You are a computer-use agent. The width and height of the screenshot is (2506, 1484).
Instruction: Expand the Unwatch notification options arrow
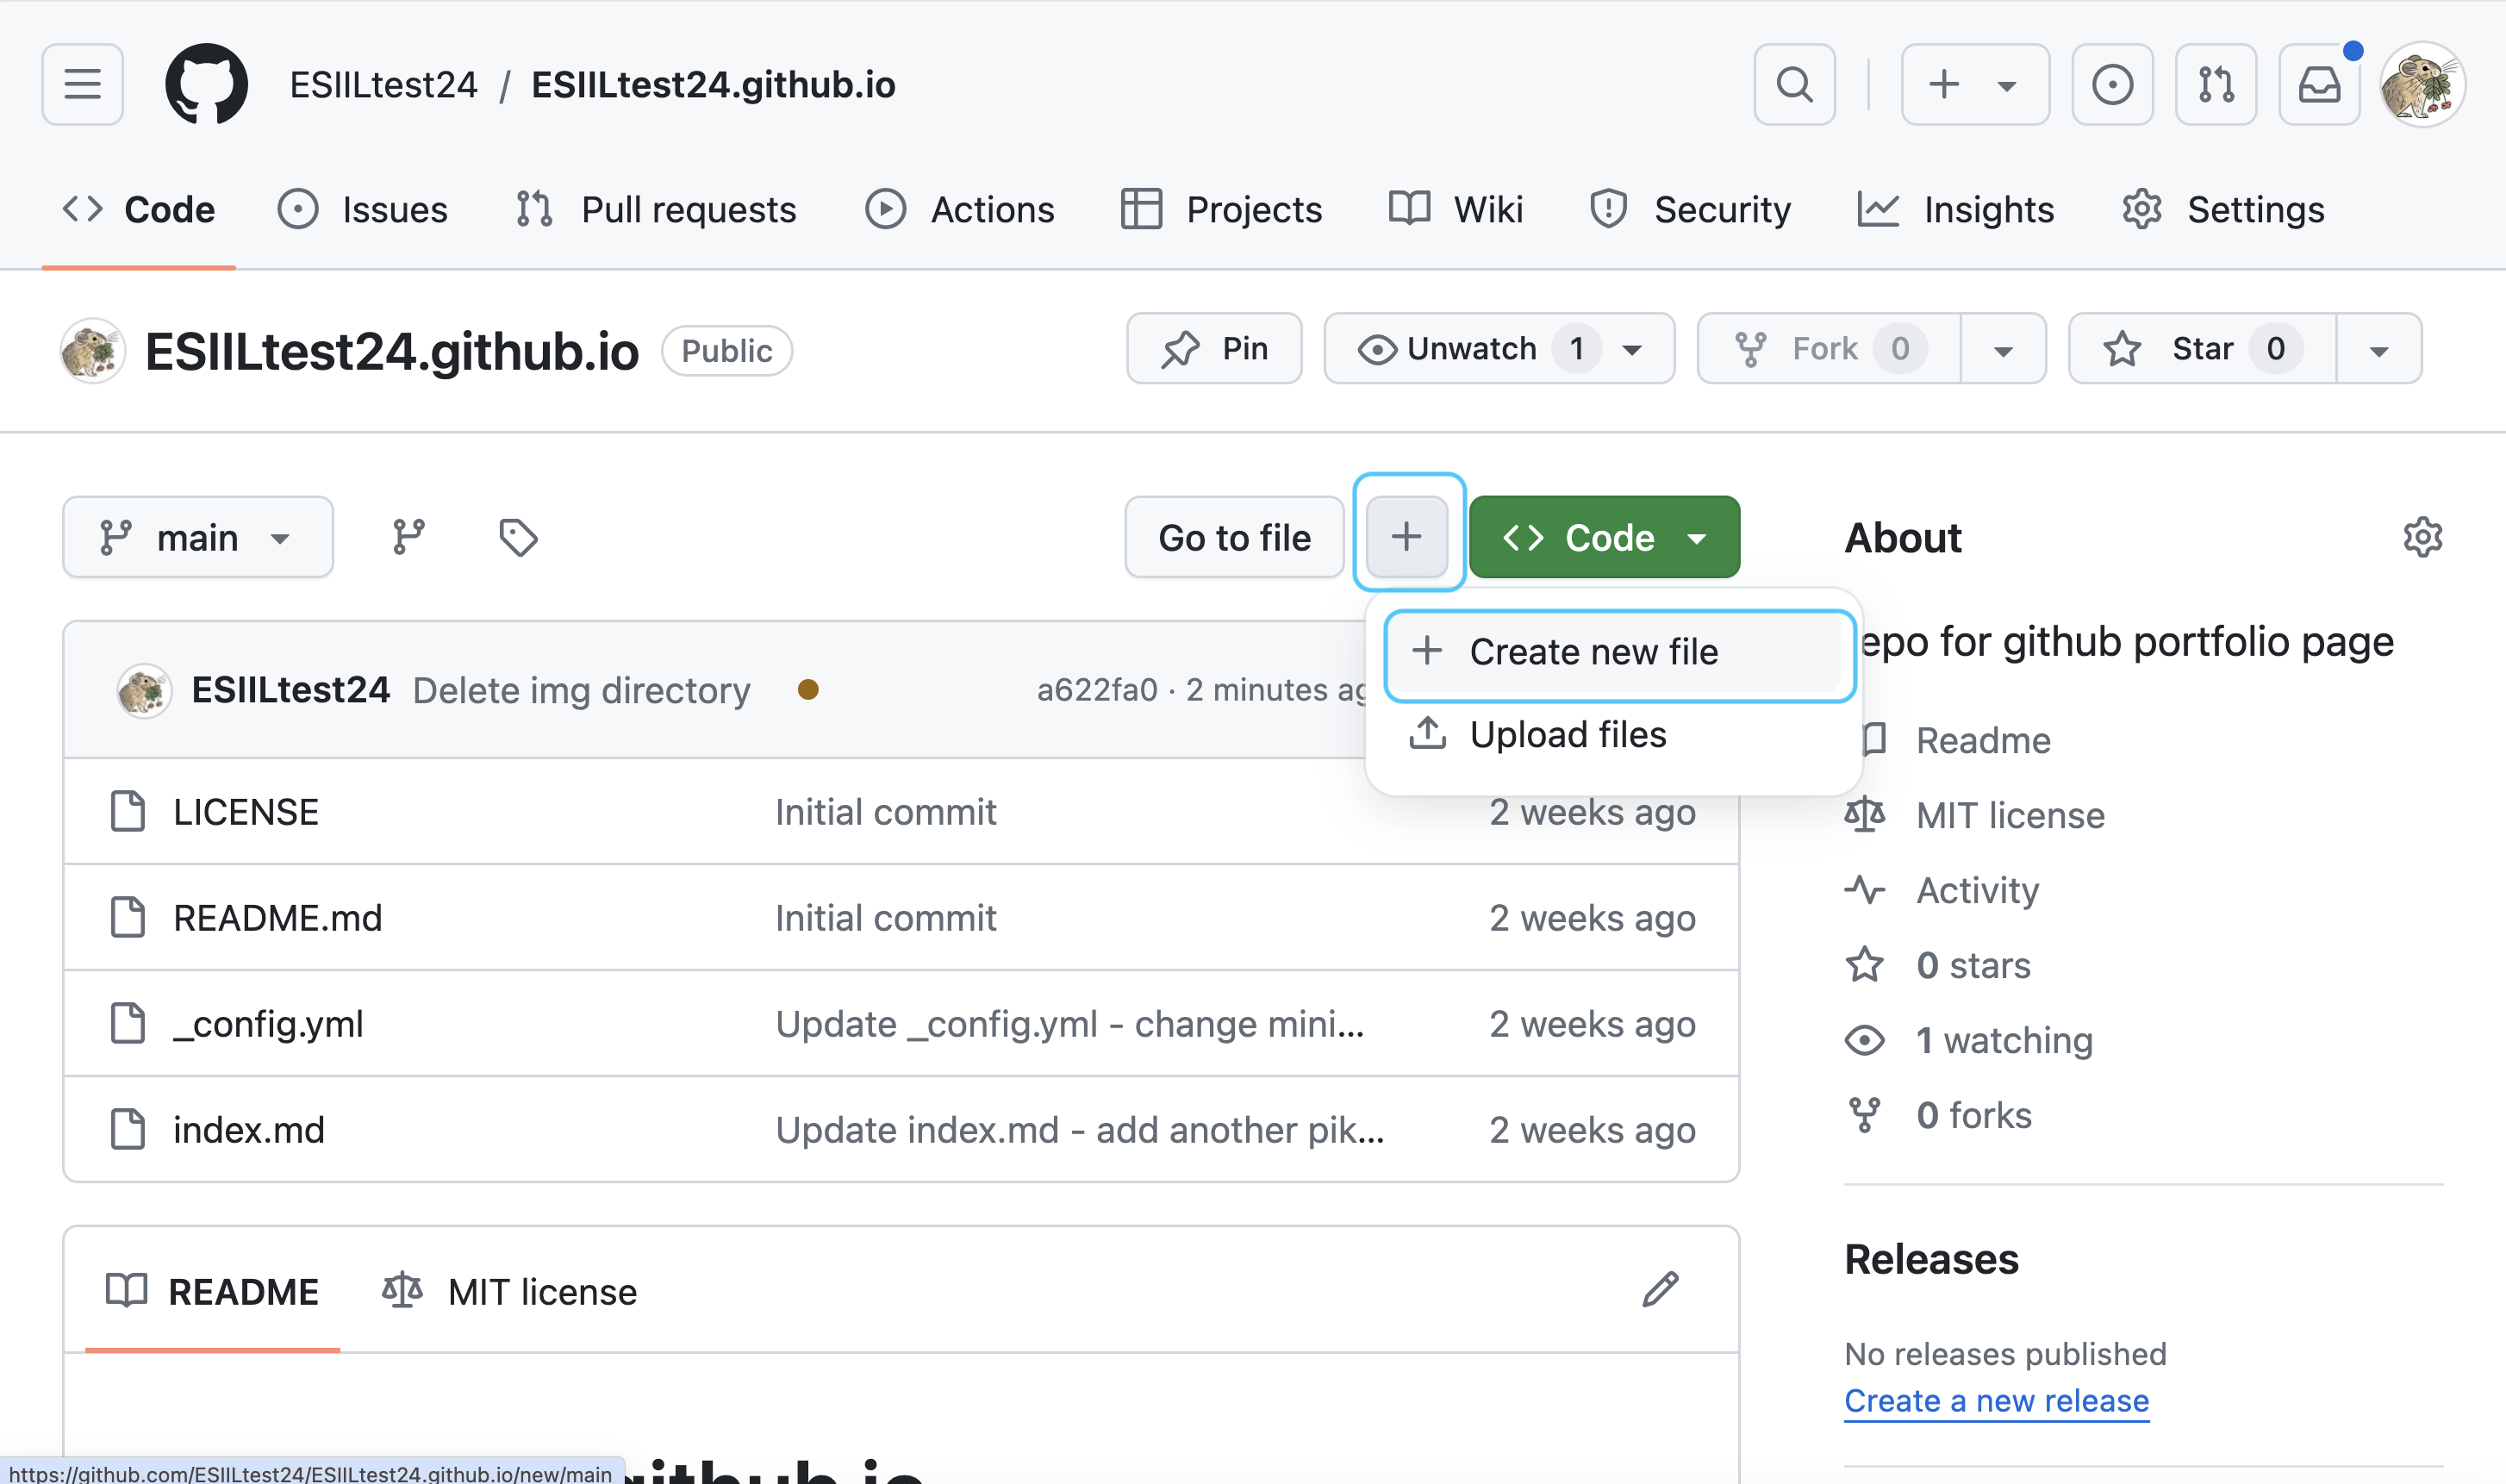pos(1633,350)
